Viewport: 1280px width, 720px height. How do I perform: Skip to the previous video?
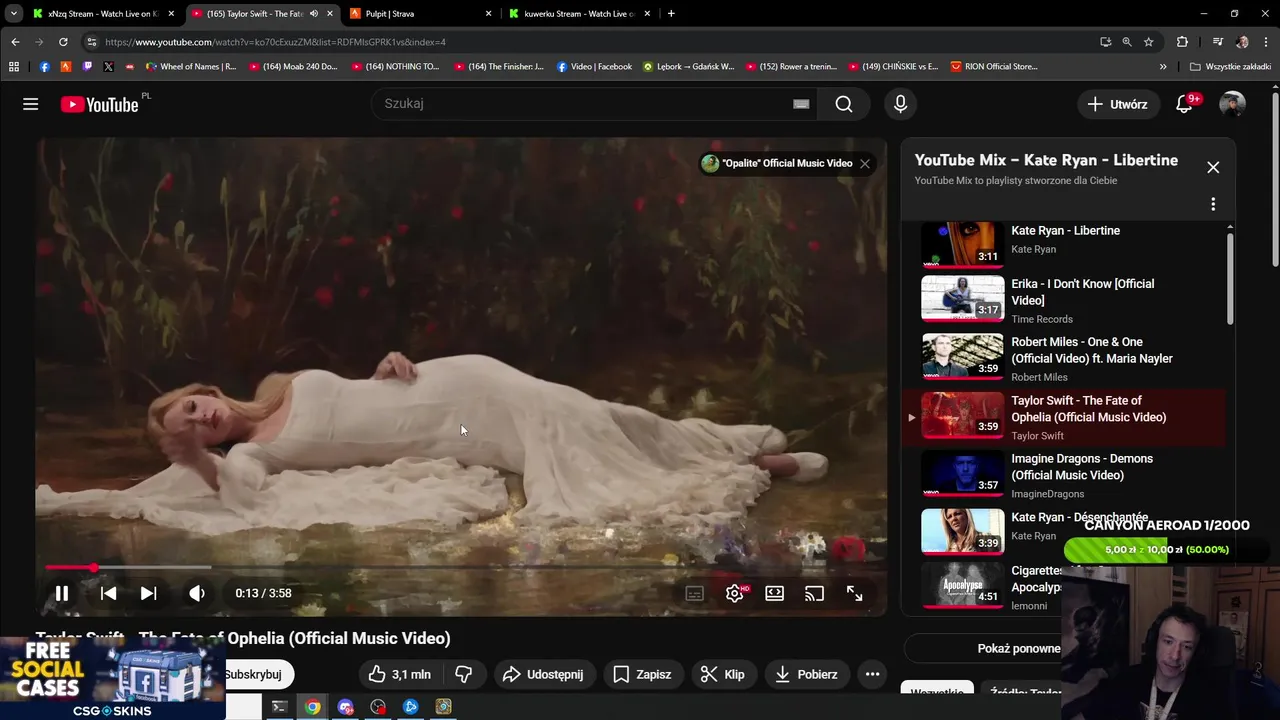click(108, 593)
